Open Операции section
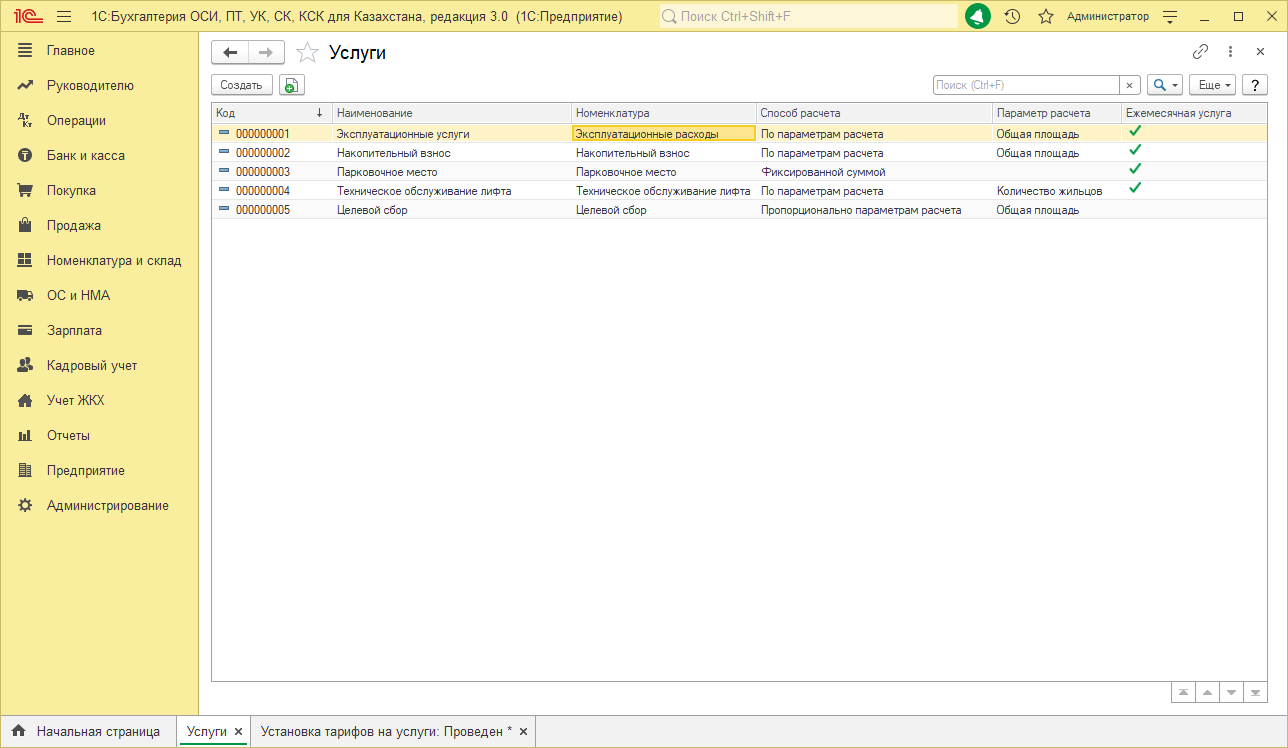The height and width of the screenshot is (748, 1288). [x=76, y=120]
